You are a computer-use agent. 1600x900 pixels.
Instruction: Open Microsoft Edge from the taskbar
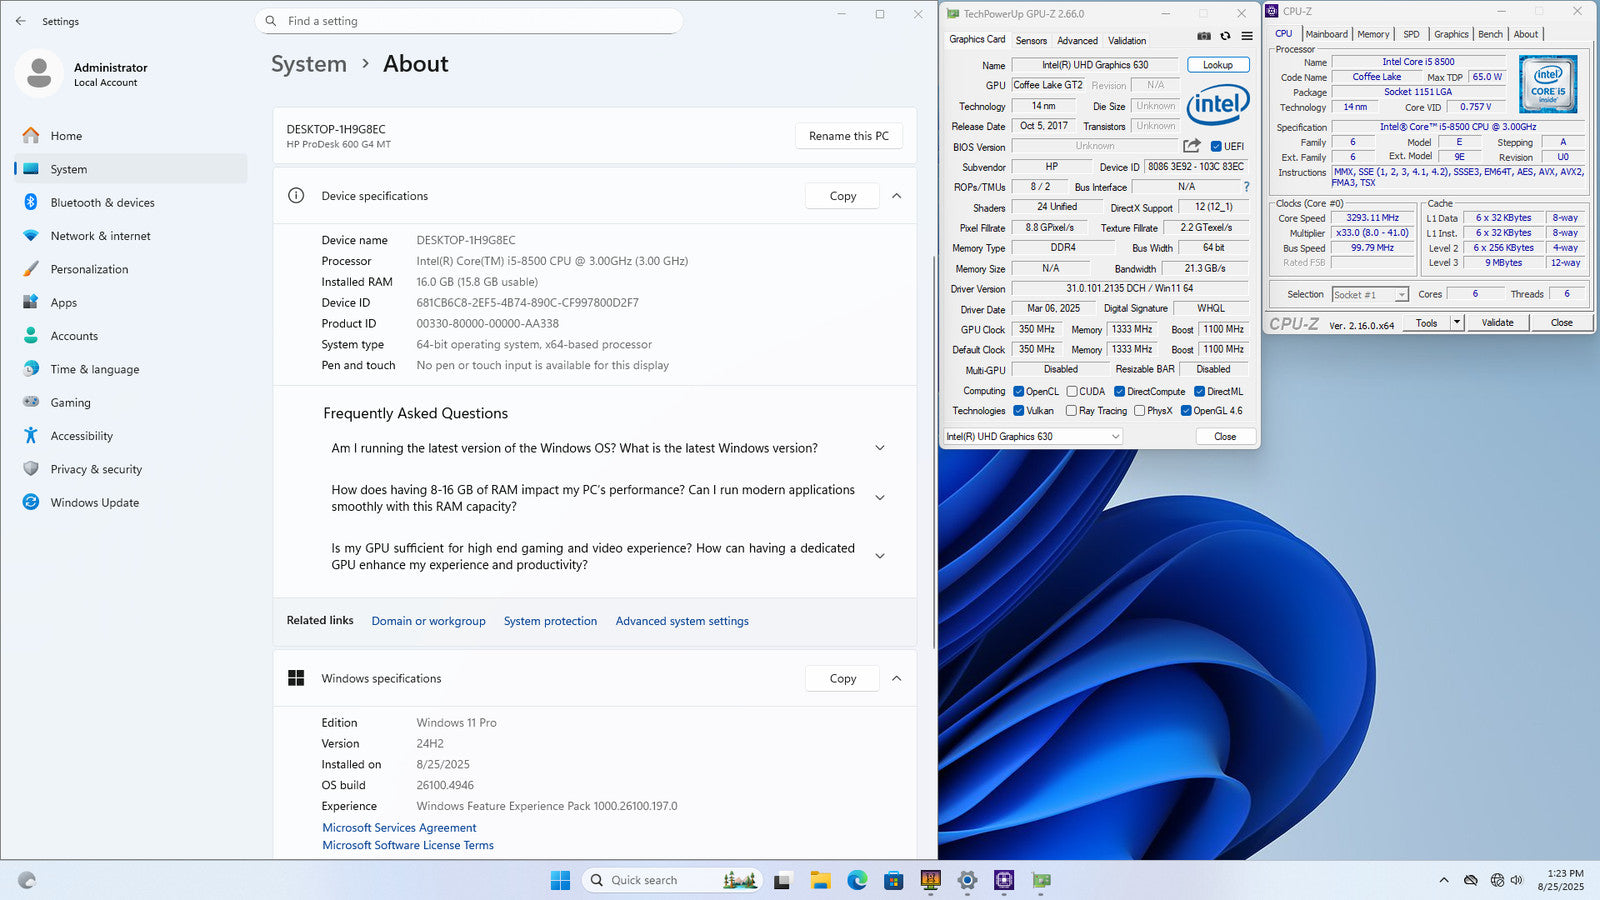click(x=857, y=880)
